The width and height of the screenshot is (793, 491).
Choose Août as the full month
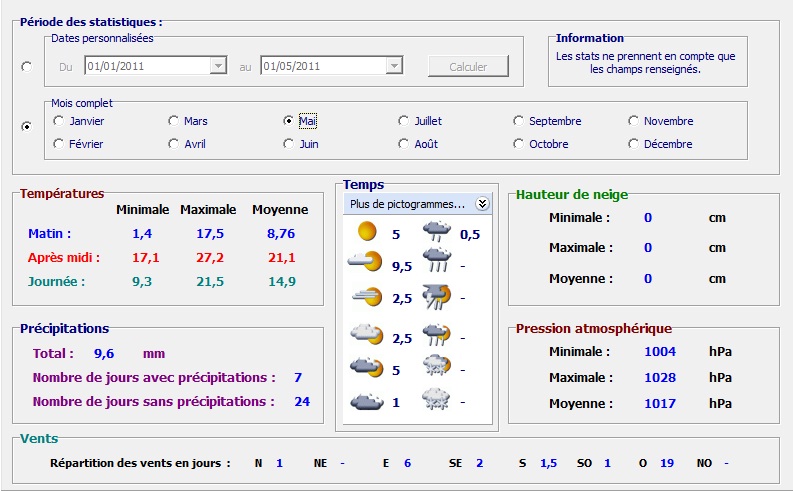tap(404, 144)
